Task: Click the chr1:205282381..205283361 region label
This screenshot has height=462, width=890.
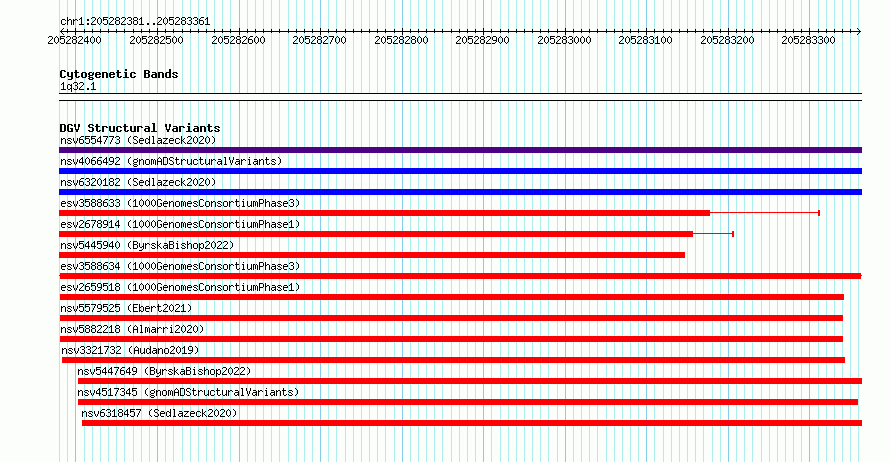Action: (135, 22)
